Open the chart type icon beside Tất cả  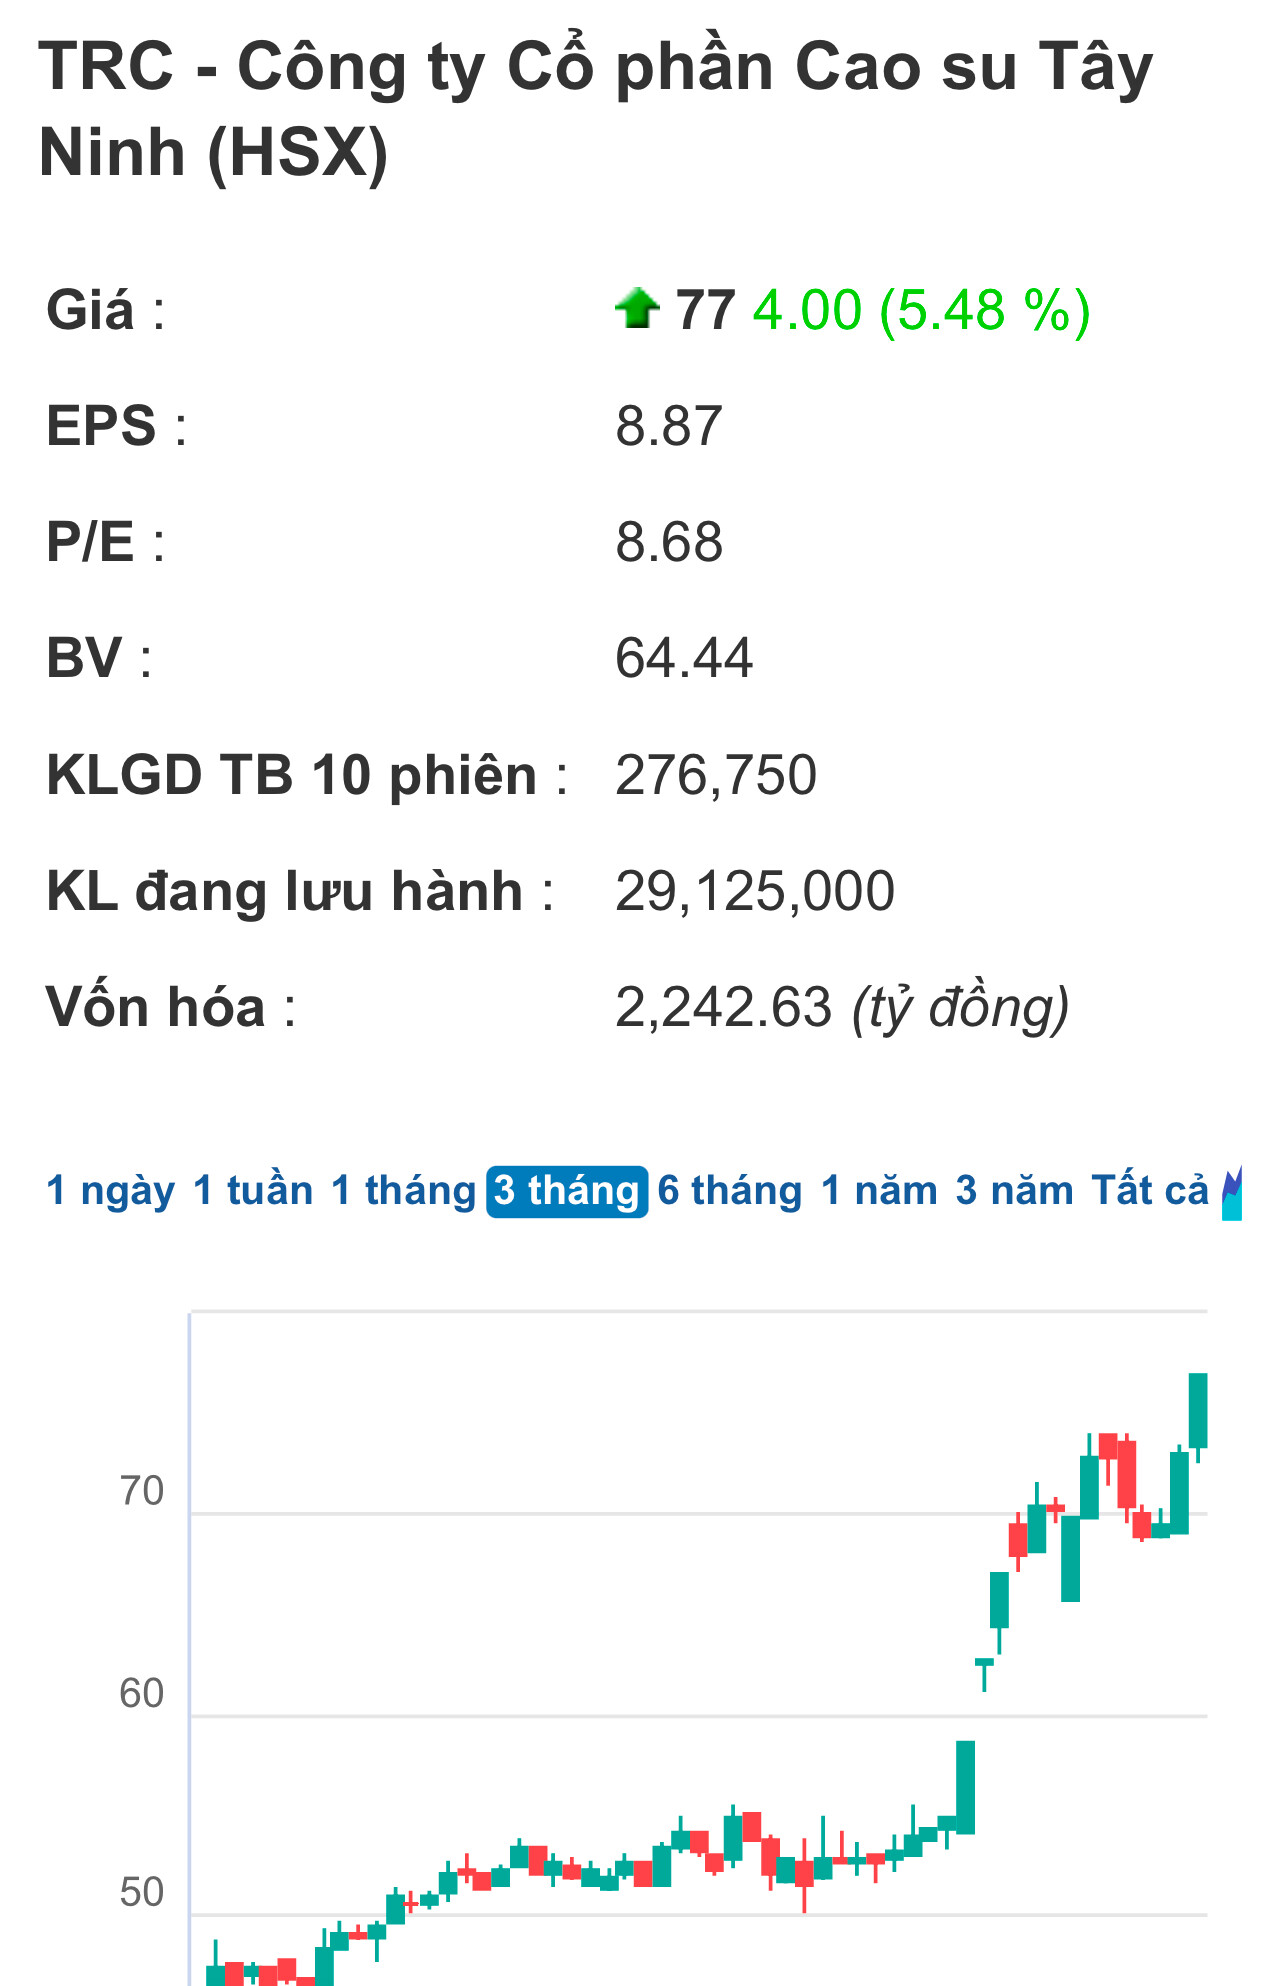click(1232, 1192)
